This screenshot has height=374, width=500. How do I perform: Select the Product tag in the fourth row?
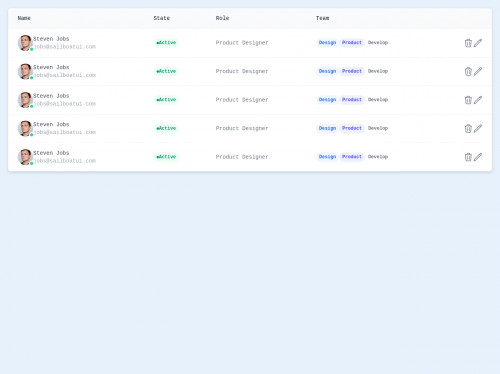(352, 128)
